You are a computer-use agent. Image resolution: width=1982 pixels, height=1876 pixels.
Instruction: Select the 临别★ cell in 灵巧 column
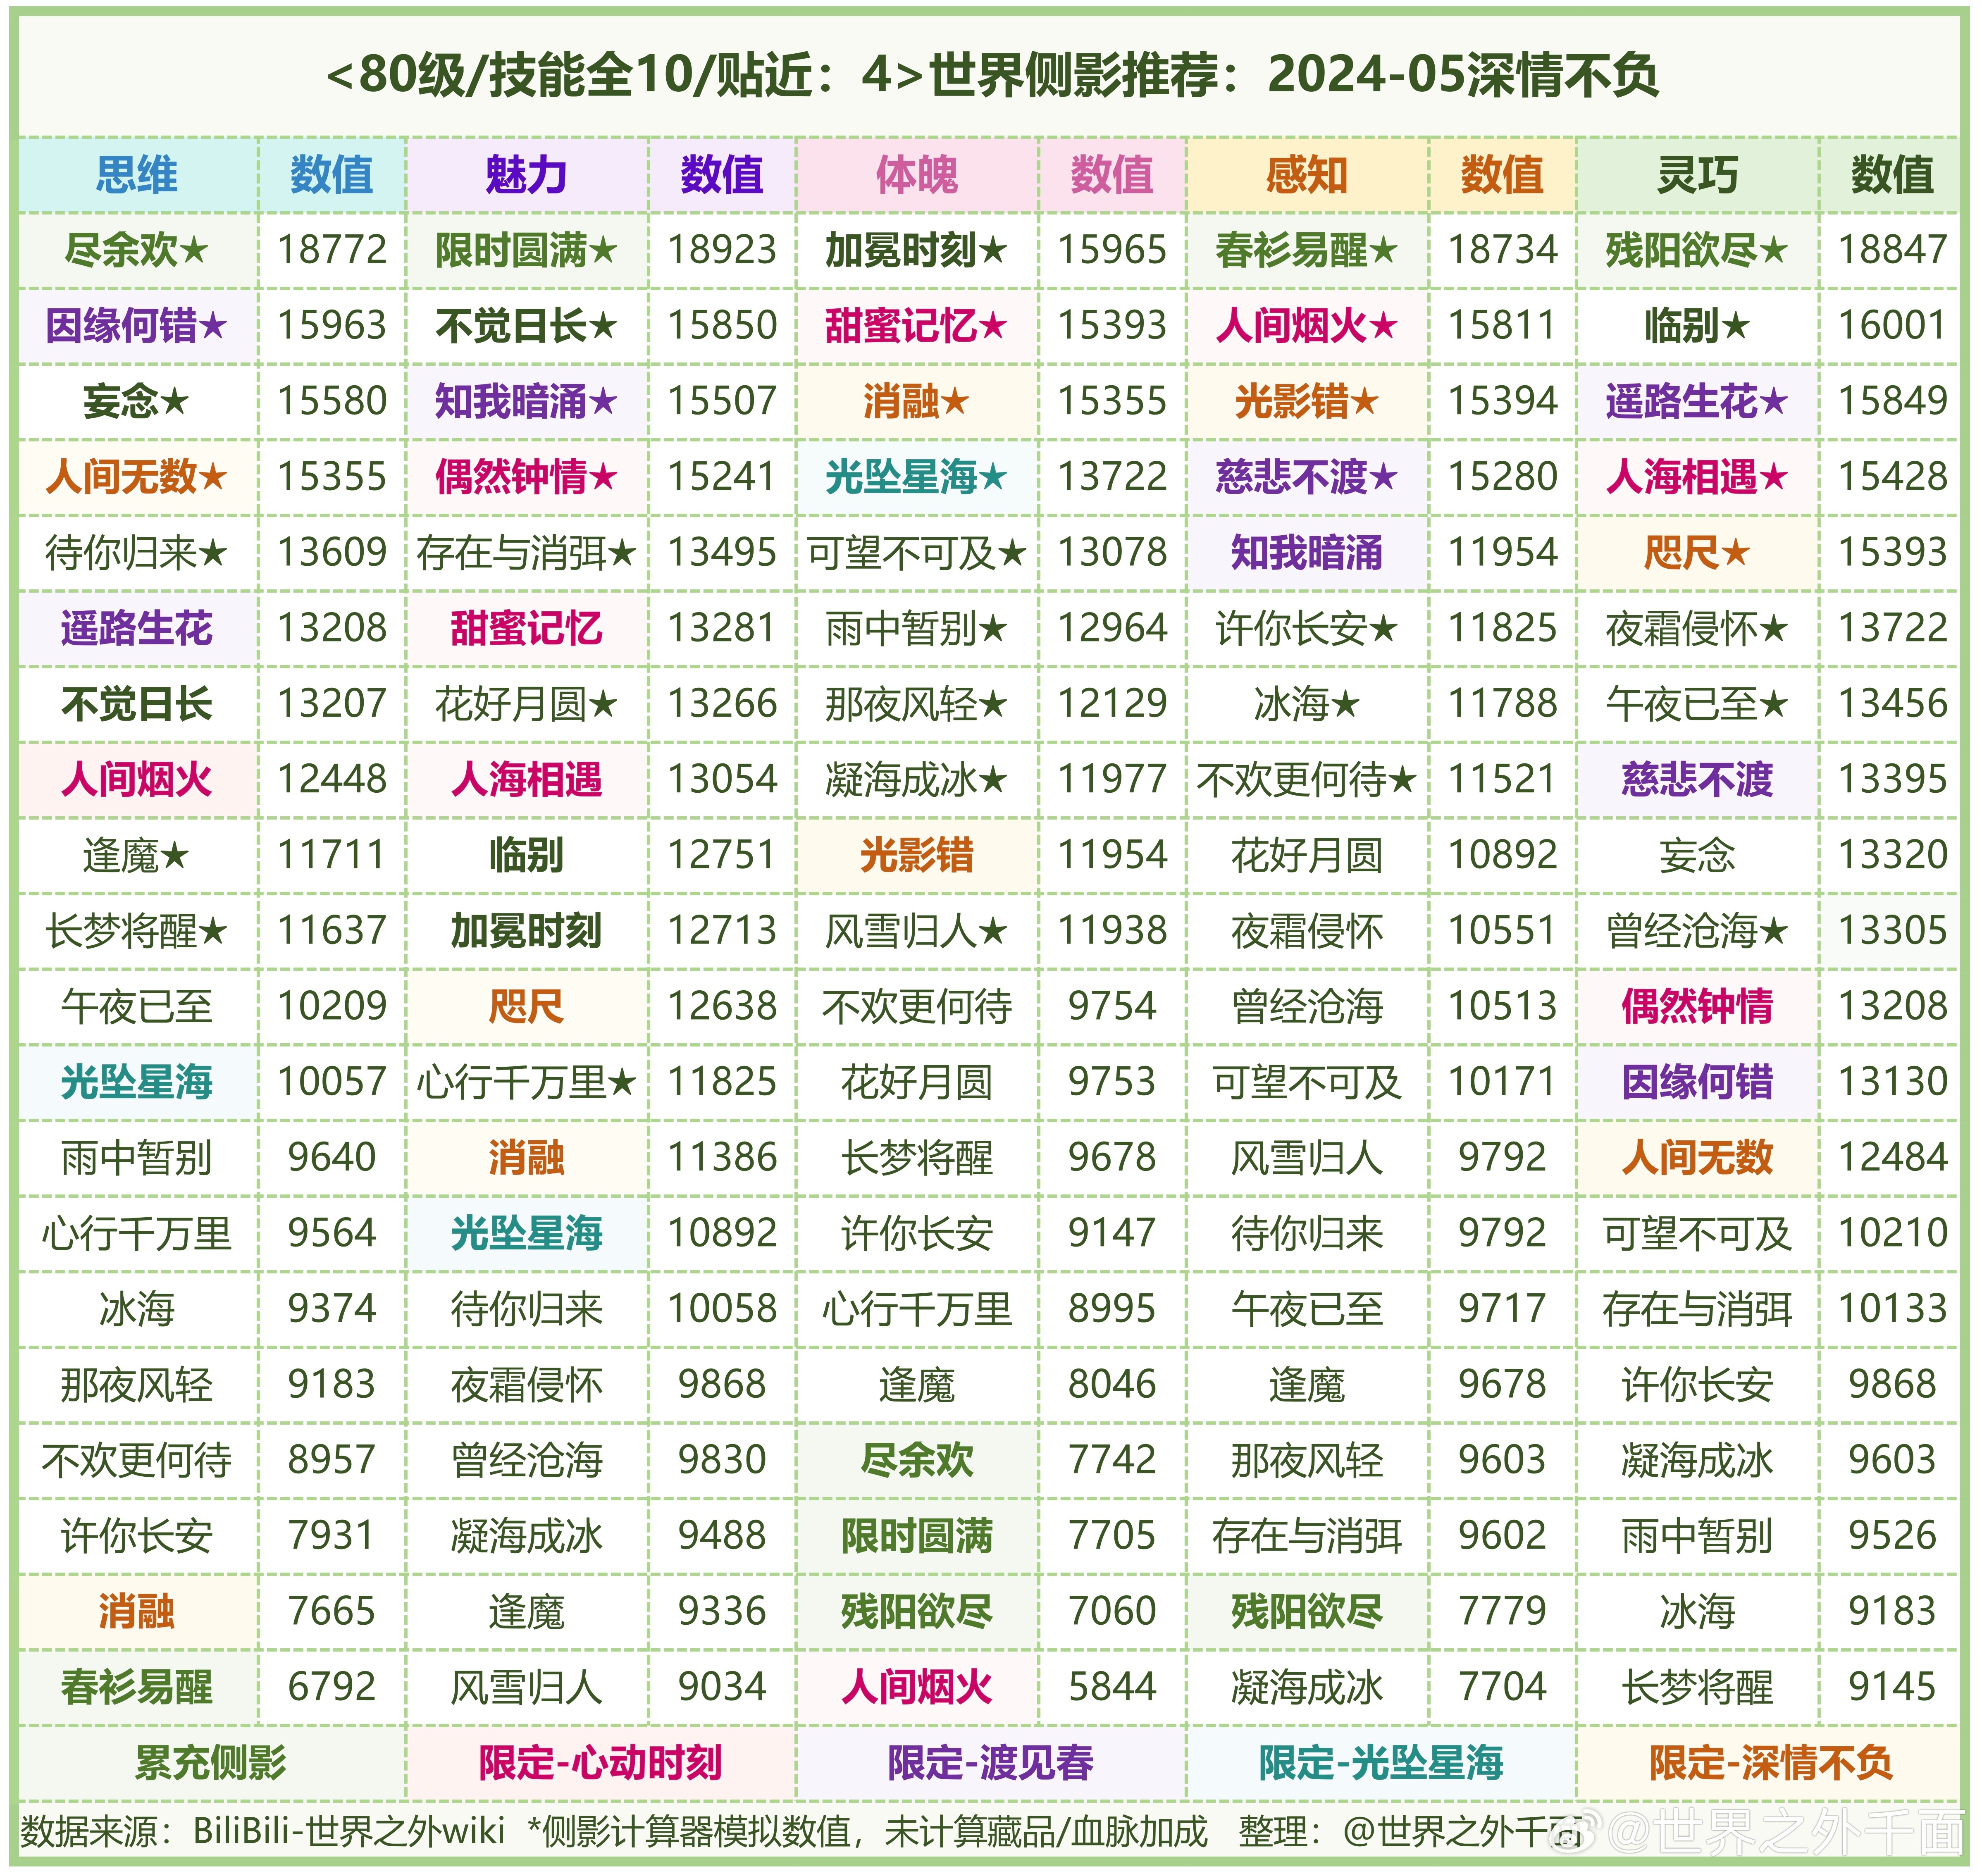[1697, 326]
